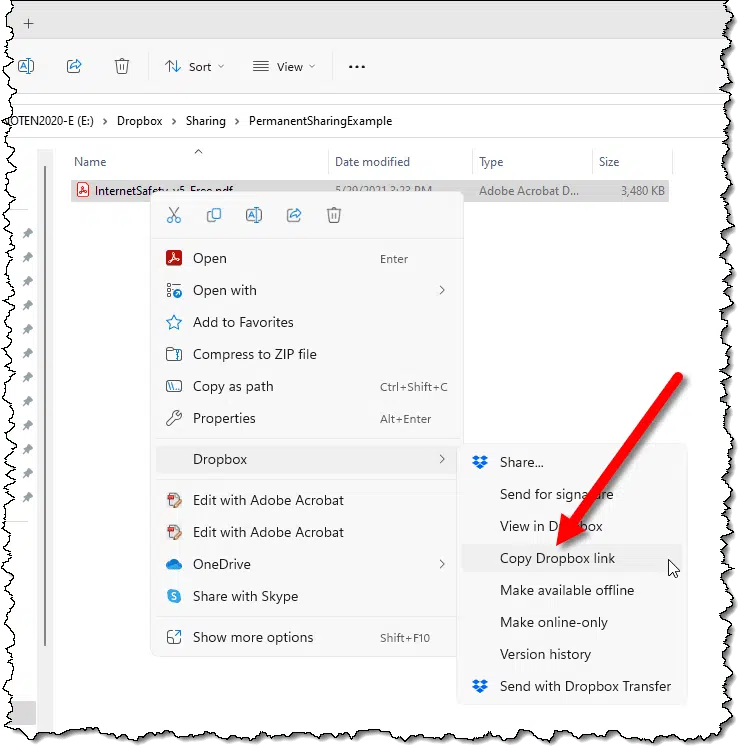747x756 pixels.
Task: Go to the Dropbox breadcrumb folder
Action: pyautogui.click(x=139, y=121)
